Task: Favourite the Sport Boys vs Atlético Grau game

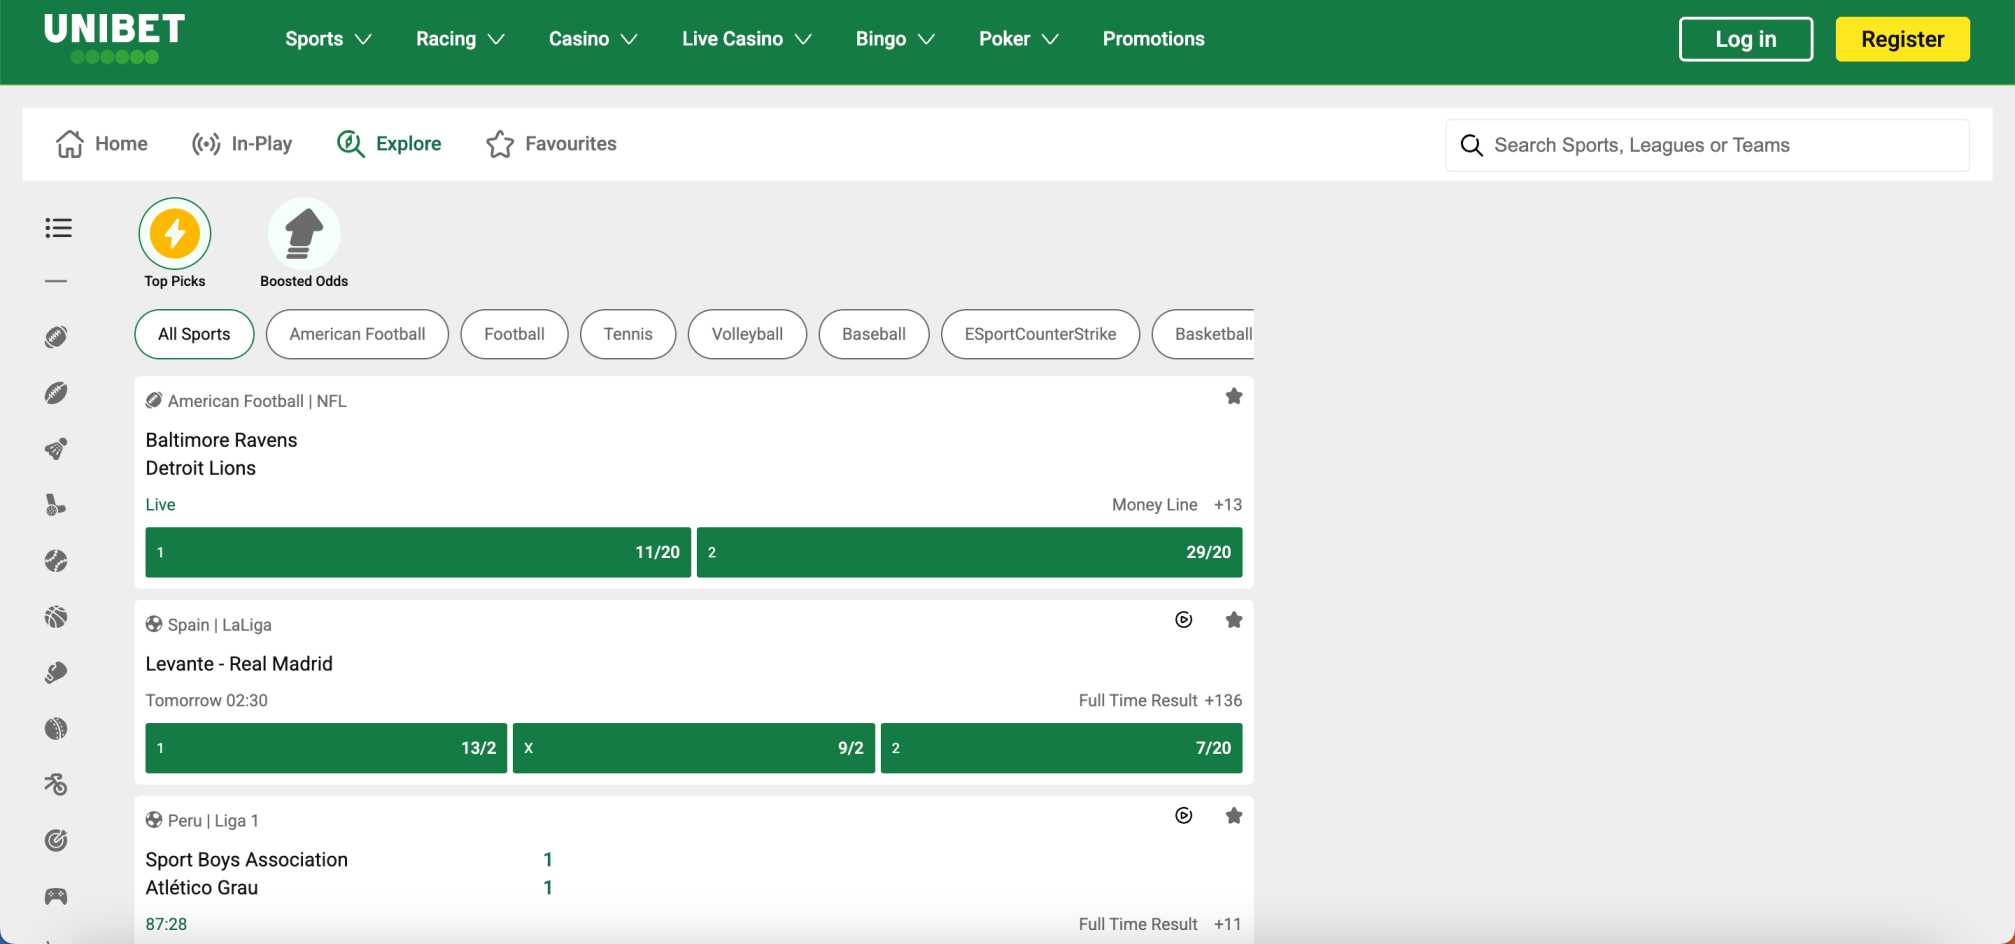Action: 1234,815
